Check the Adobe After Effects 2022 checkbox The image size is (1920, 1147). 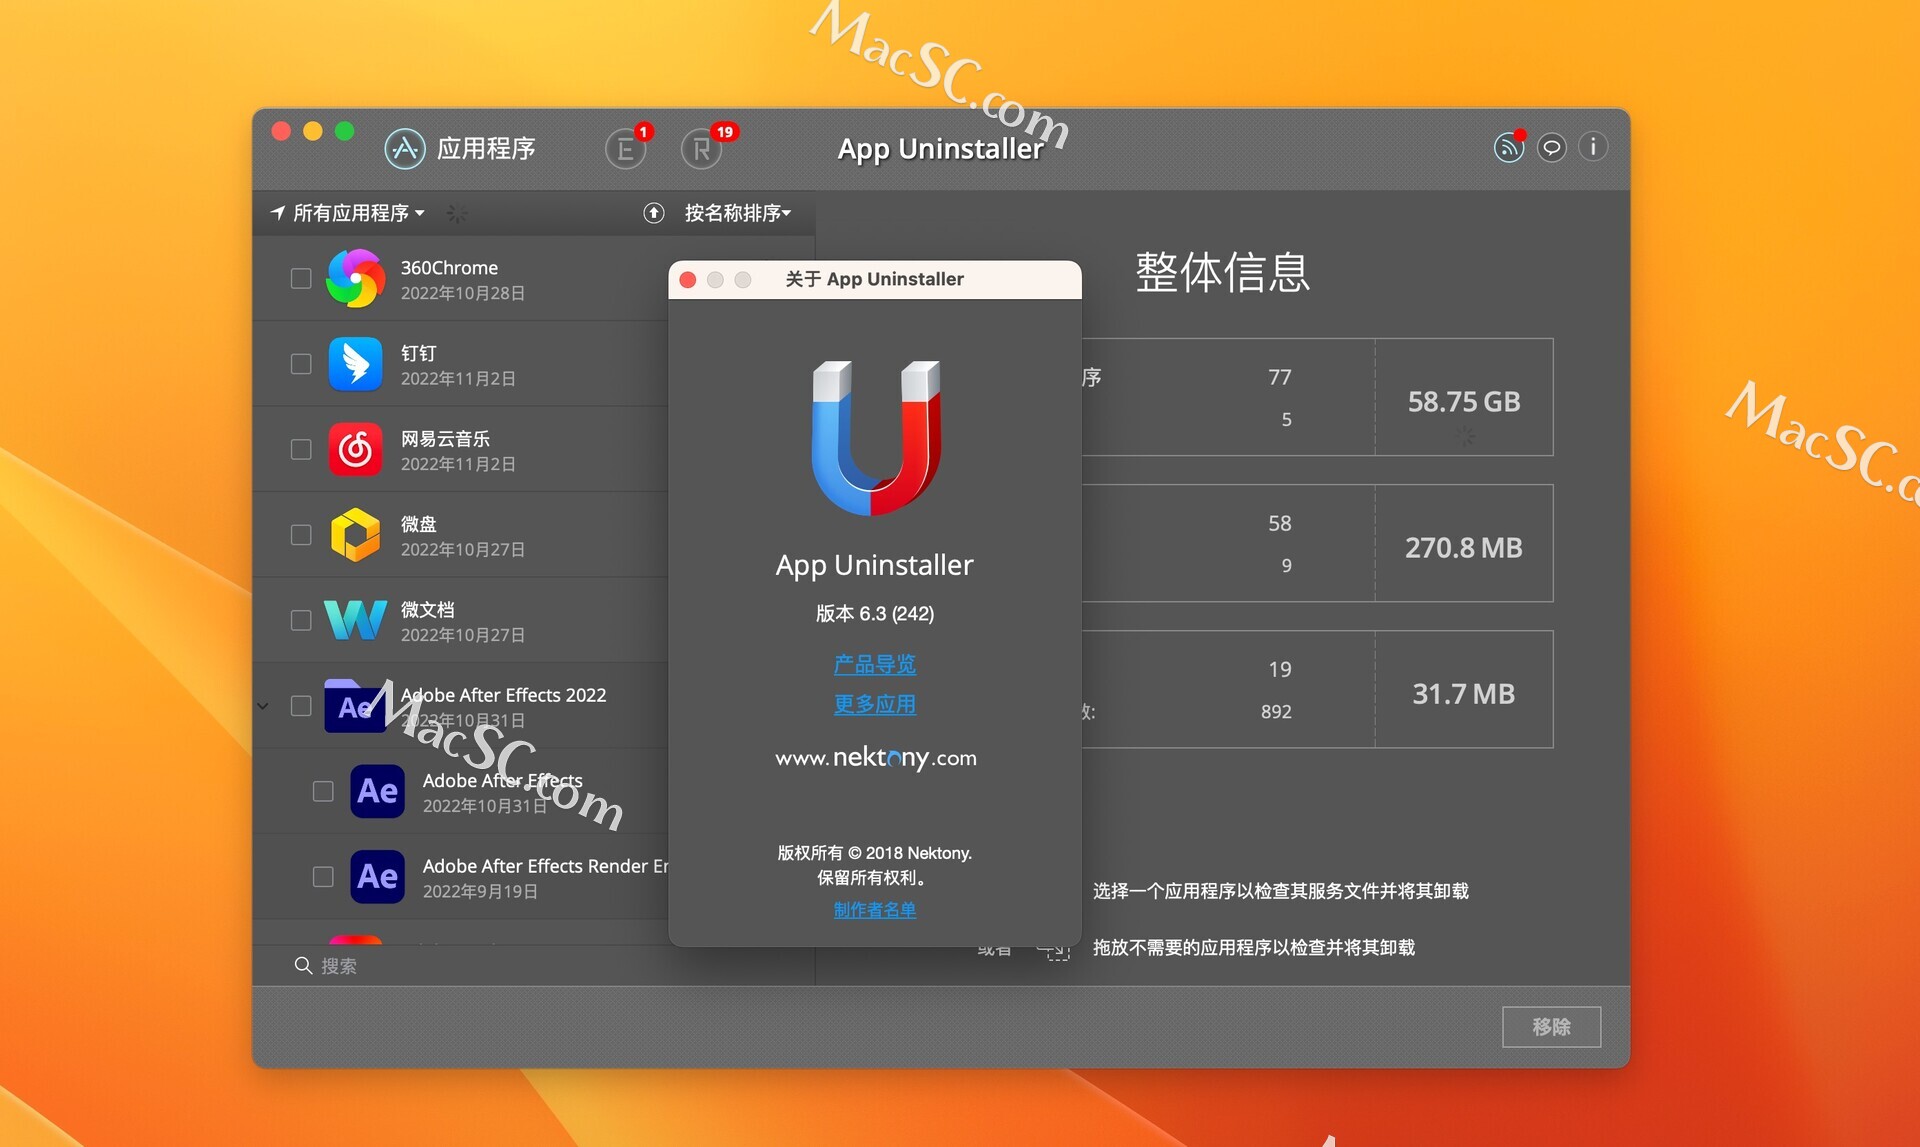coord(301,706)
